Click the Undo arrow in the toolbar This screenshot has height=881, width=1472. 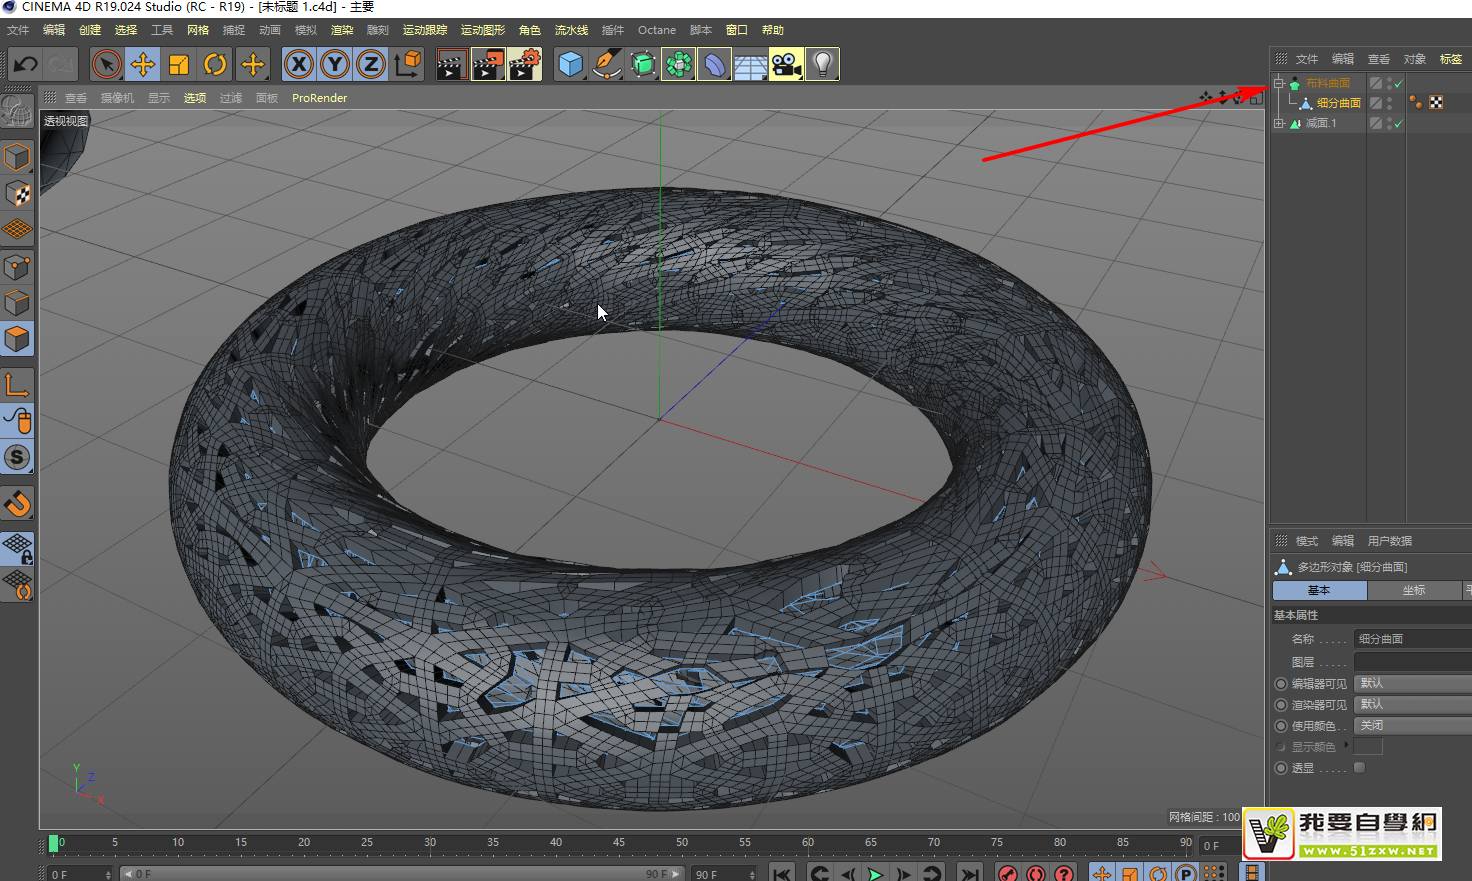click(x=26, y=65)
